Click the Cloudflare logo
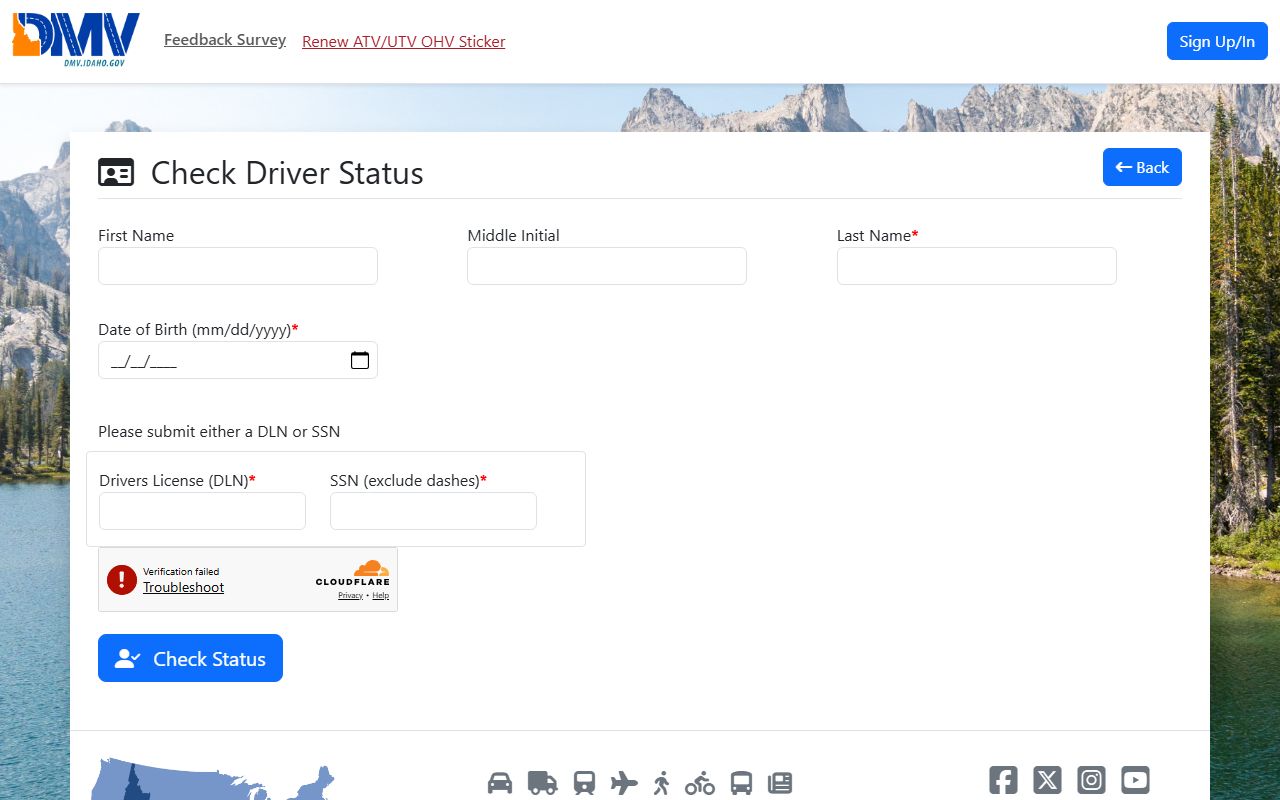The image size is (1280, 800). tap(353, 574)
